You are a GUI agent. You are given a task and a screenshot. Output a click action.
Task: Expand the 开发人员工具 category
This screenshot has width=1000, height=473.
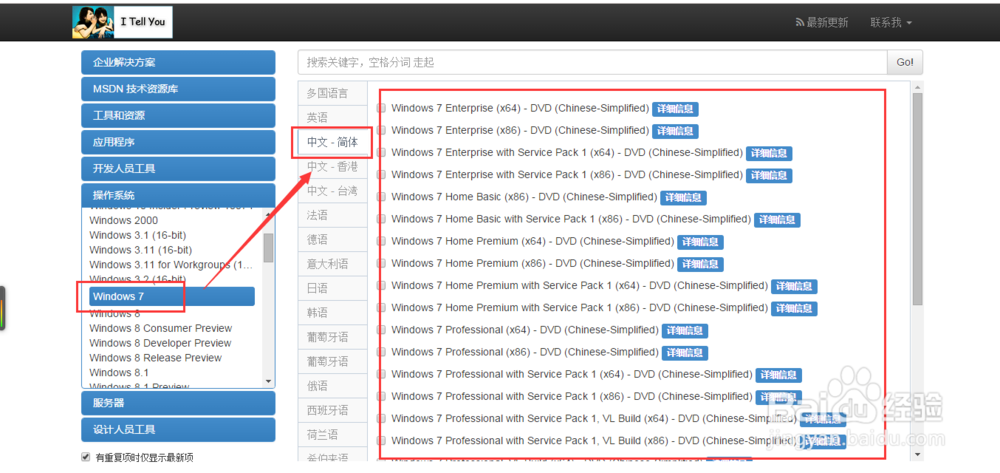[179, 169]
